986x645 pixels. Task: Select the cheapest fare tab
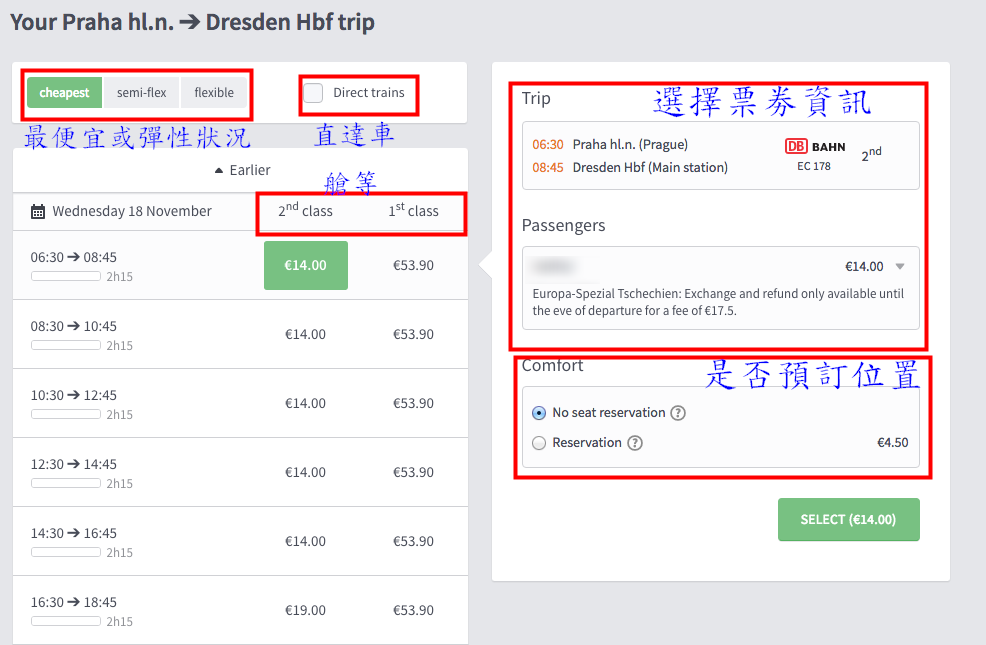(x=64, y=92)
